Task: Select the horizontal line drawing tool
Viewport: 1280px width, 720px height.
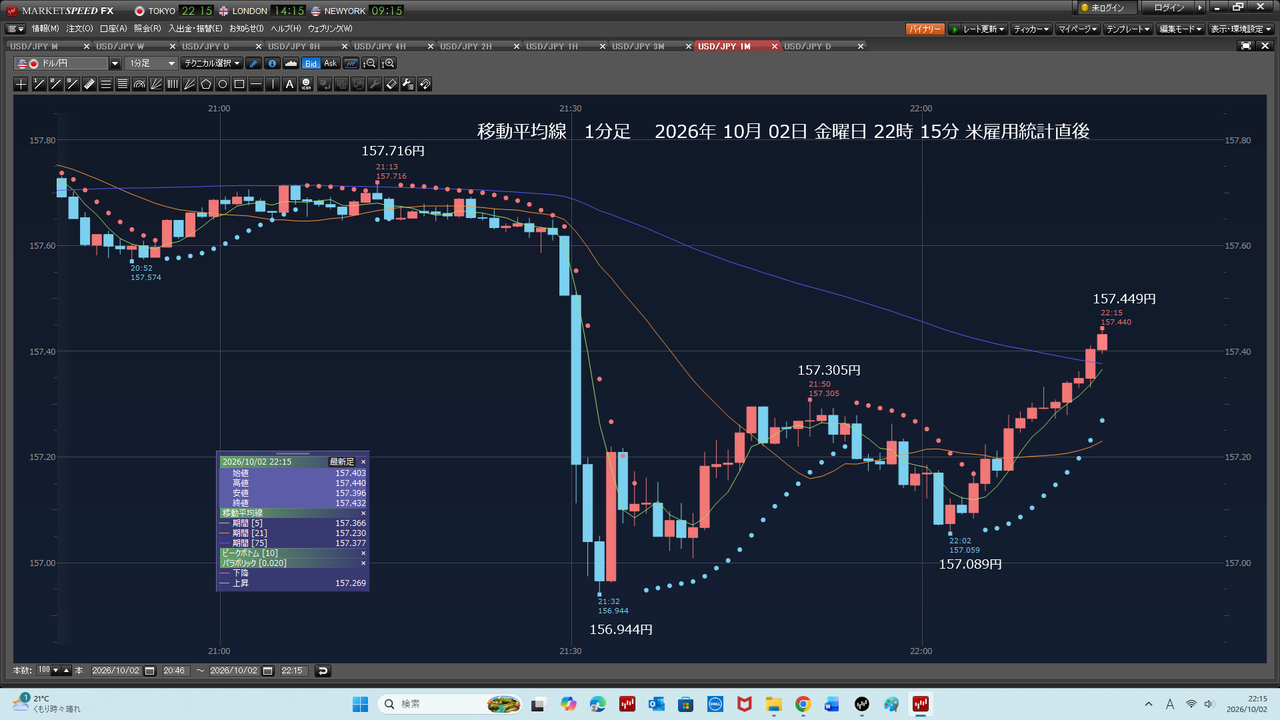Action: click(257, 84)
